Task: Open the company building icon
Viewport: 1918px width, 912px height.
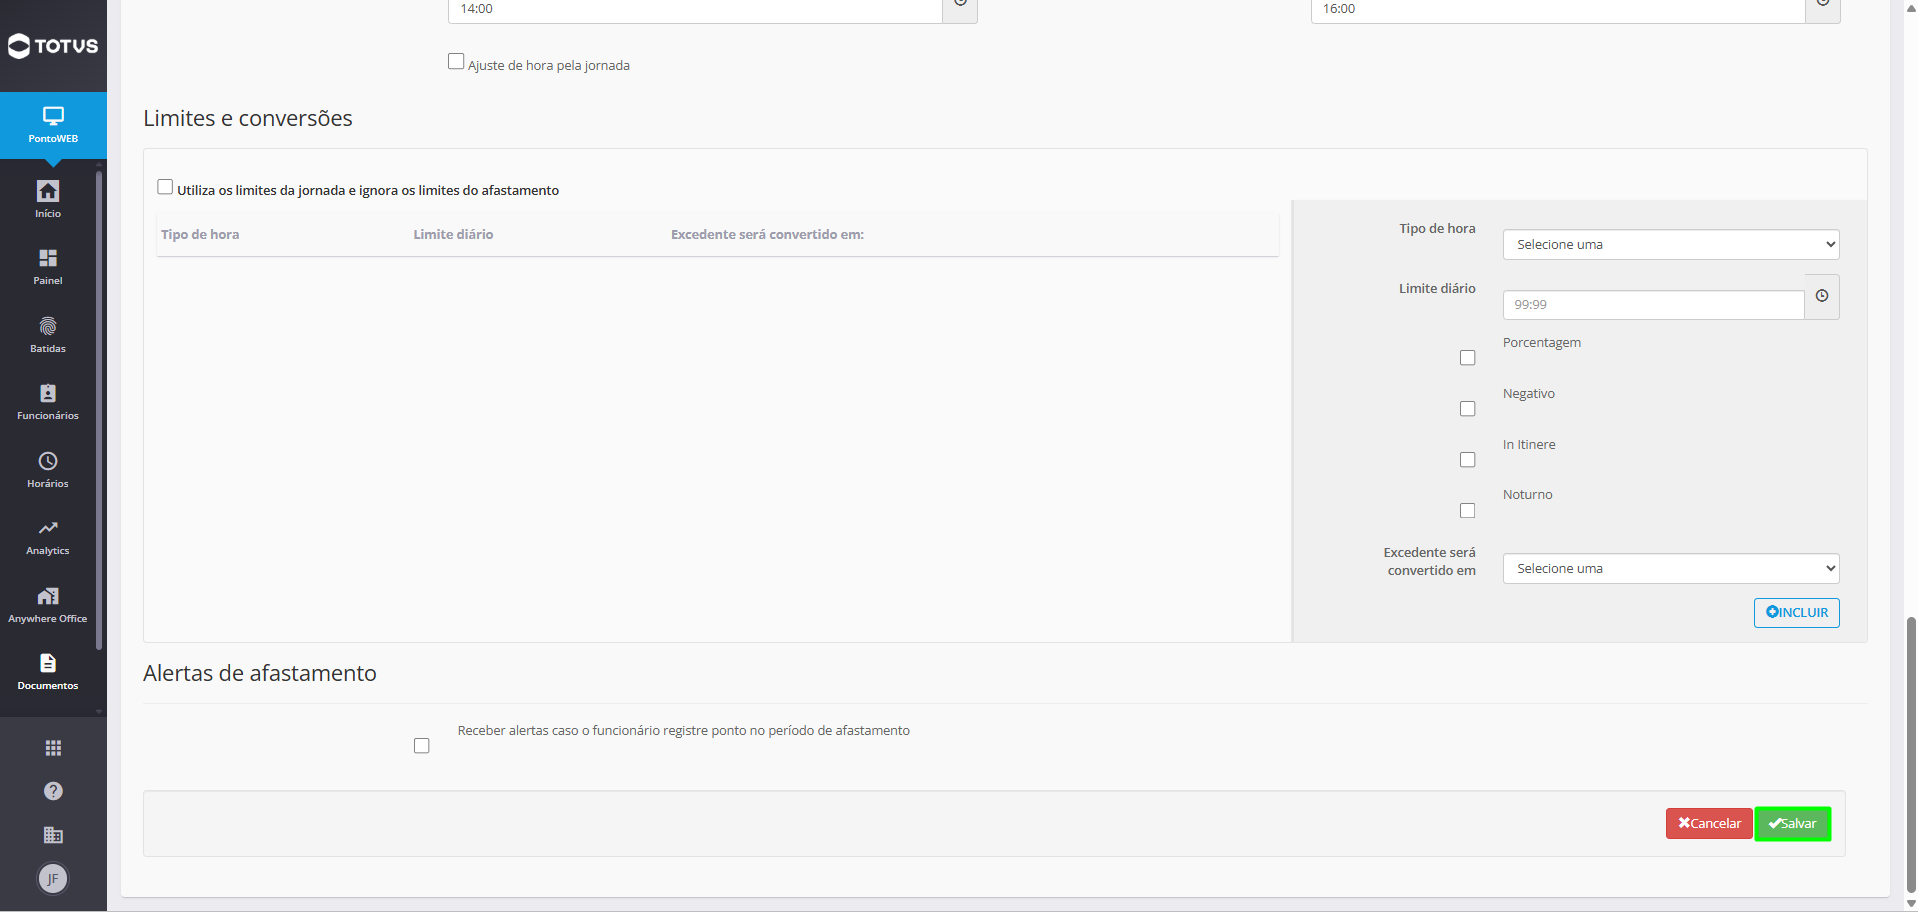Action: (x=53, y=835)
